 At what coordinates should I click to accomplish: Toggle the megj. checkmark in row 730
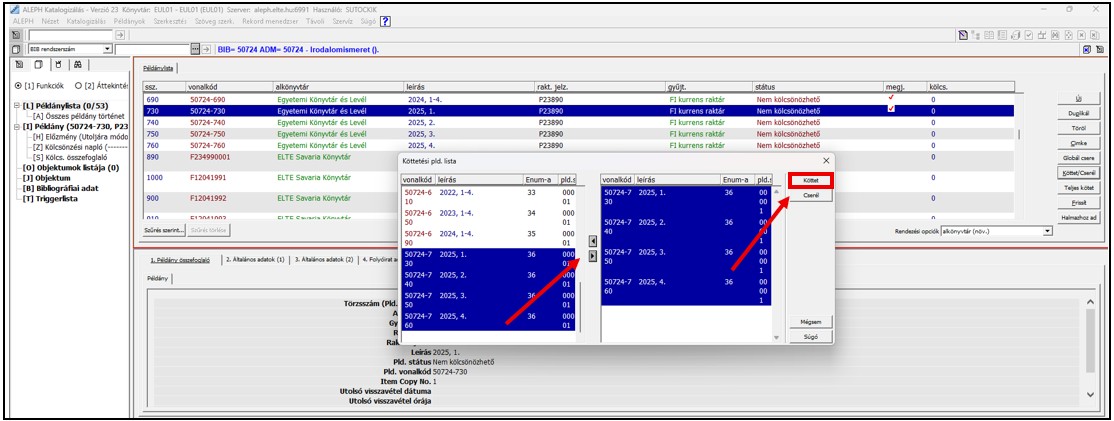coord(891,109)
